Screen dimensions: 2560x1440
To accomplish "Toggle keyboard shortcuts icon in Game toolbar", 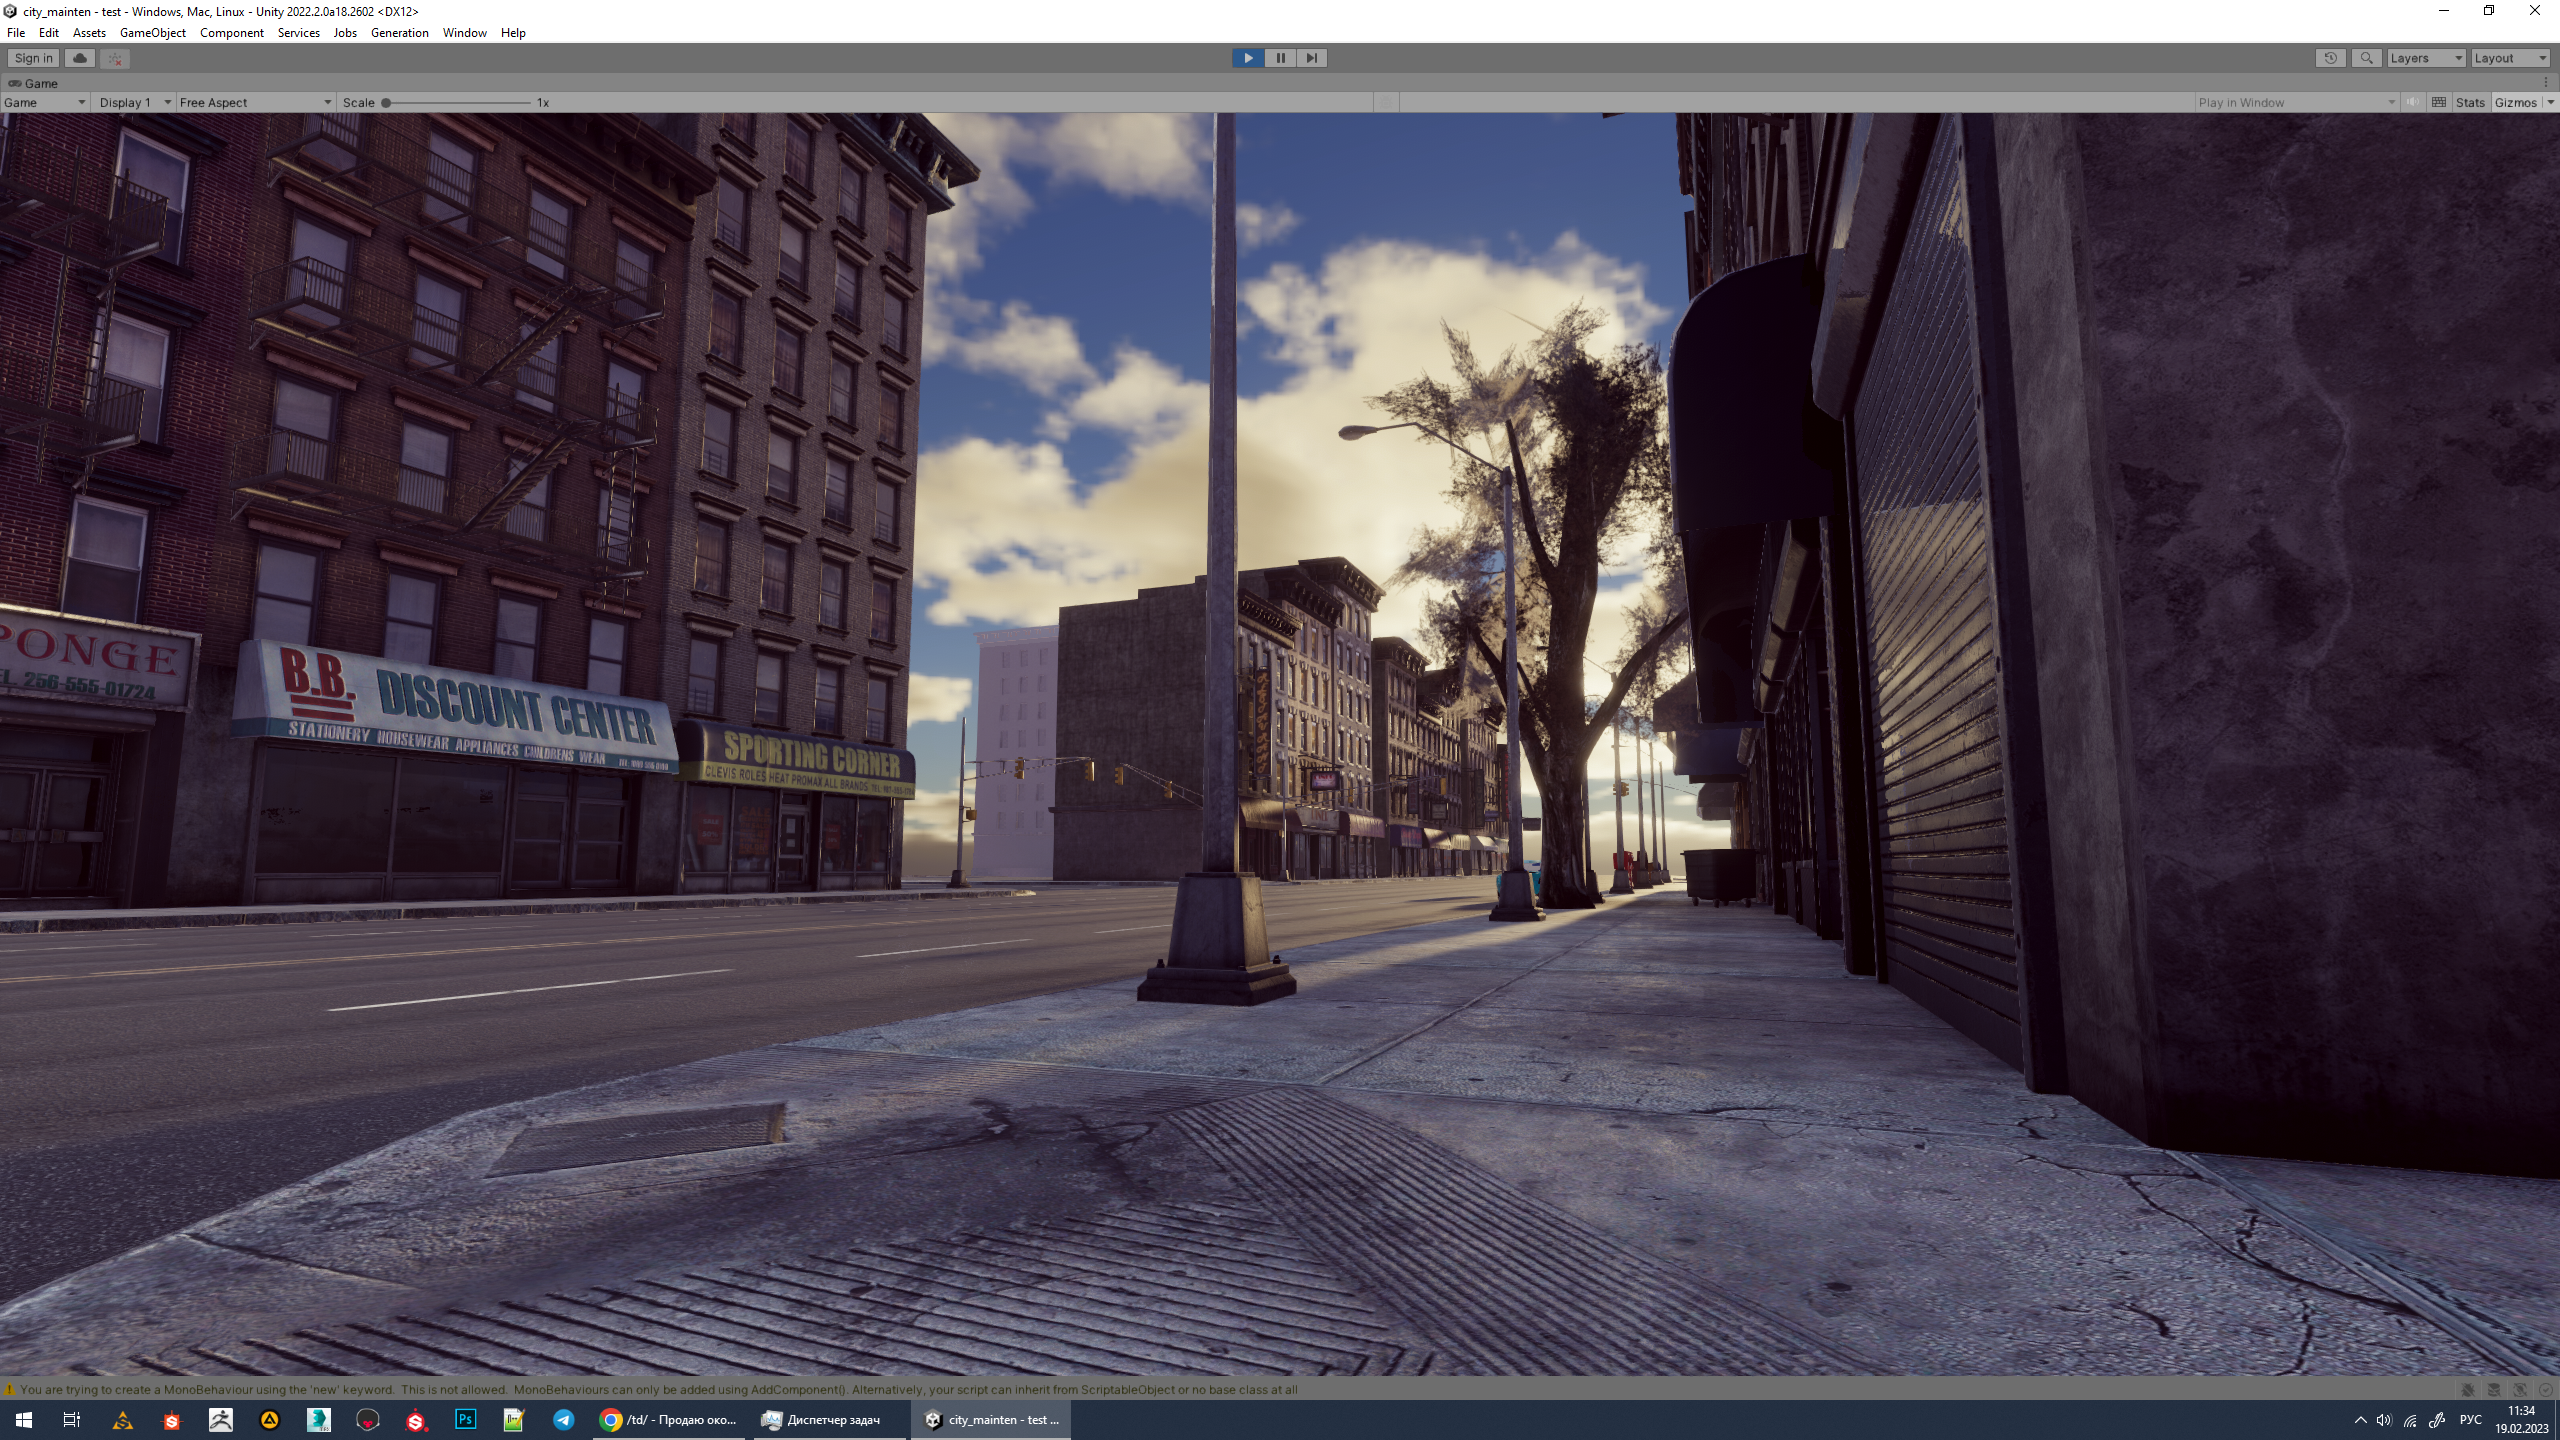I will [2439, 102].
